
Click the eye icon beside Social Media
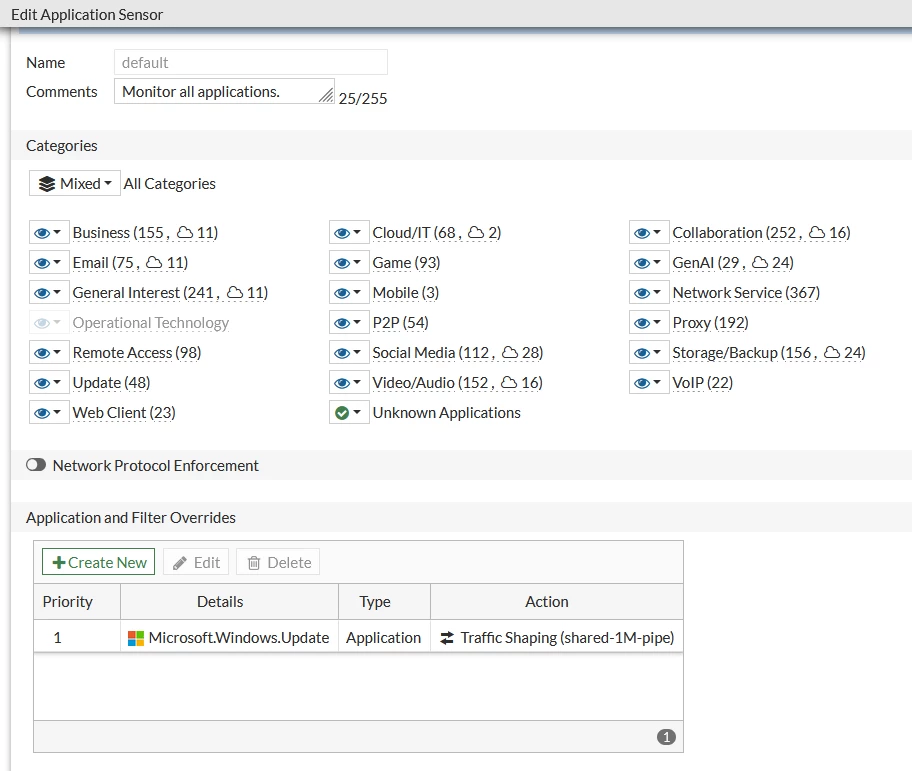click(x=342, y=353)
